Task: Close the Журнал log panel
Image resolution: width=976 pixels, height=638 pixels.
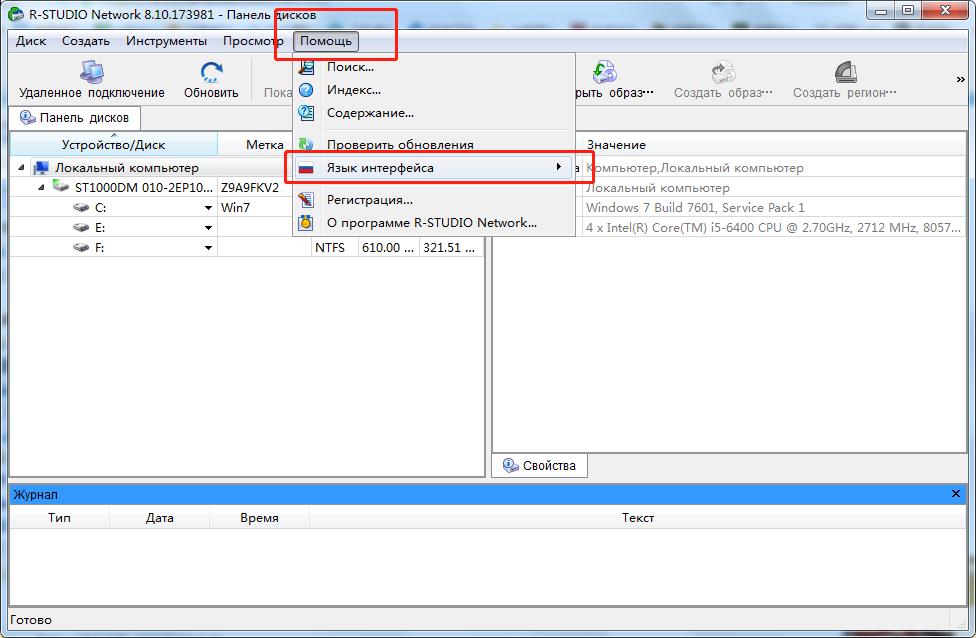Action: 956,494
